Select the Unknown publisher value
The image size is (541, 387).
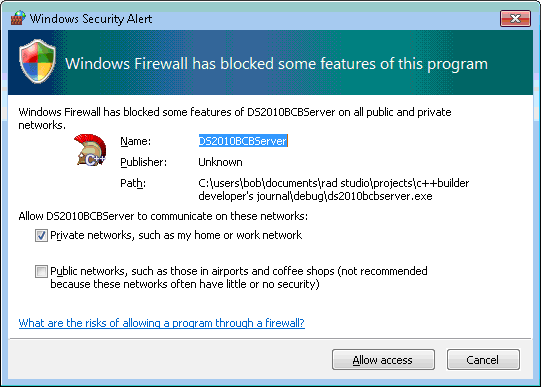[220, 162]
